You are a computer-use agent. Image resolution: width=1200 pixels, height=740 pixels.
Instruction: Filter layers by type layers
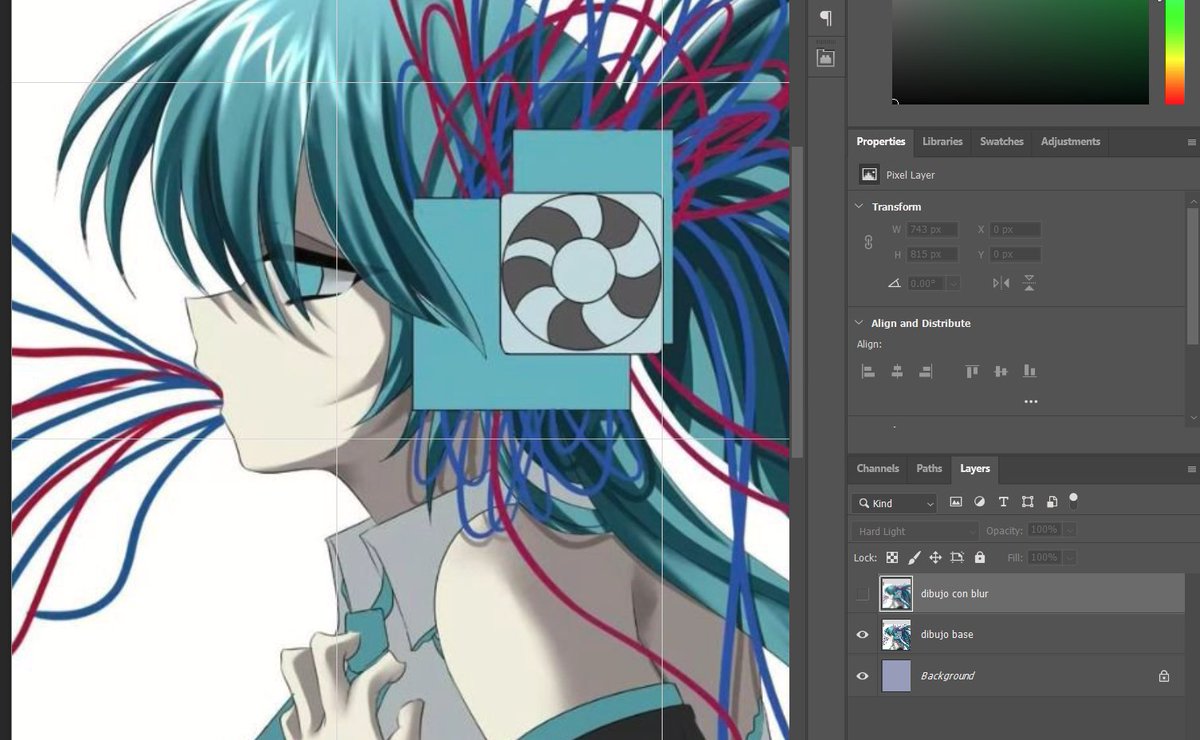point(1003,502)
